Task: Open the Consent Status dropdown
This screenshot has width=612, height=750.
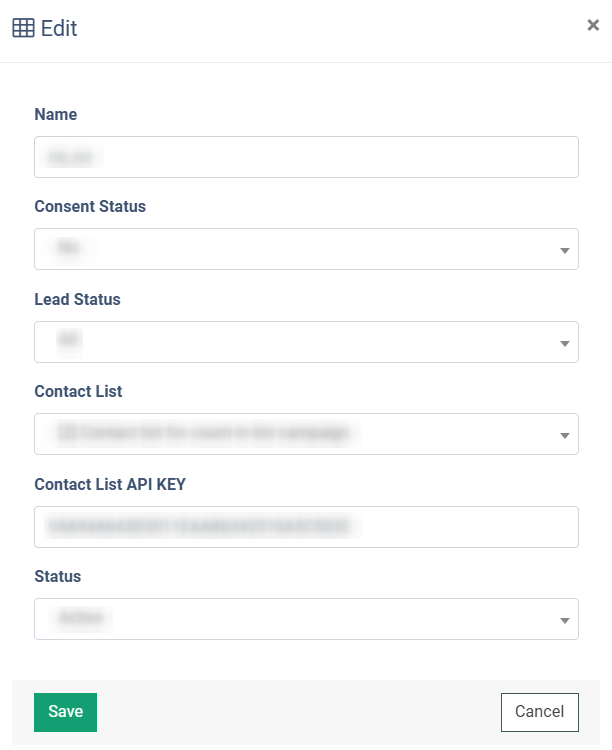Action: (296, 249)
